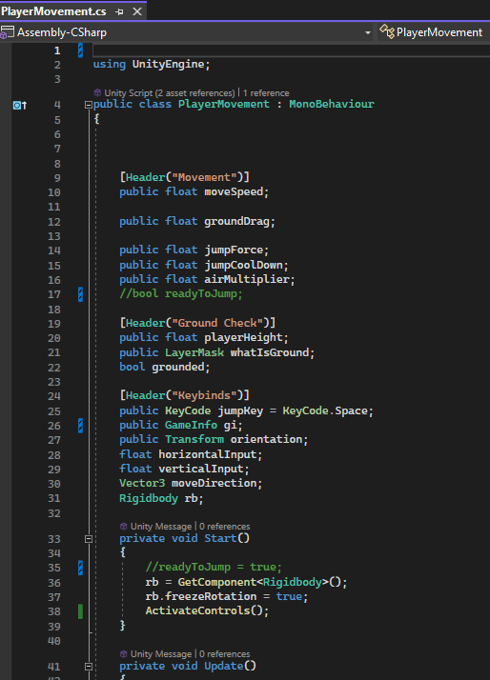The image size is (490, 680).
Task: Click the change marker beside line 17
Action: click(80, 294)
